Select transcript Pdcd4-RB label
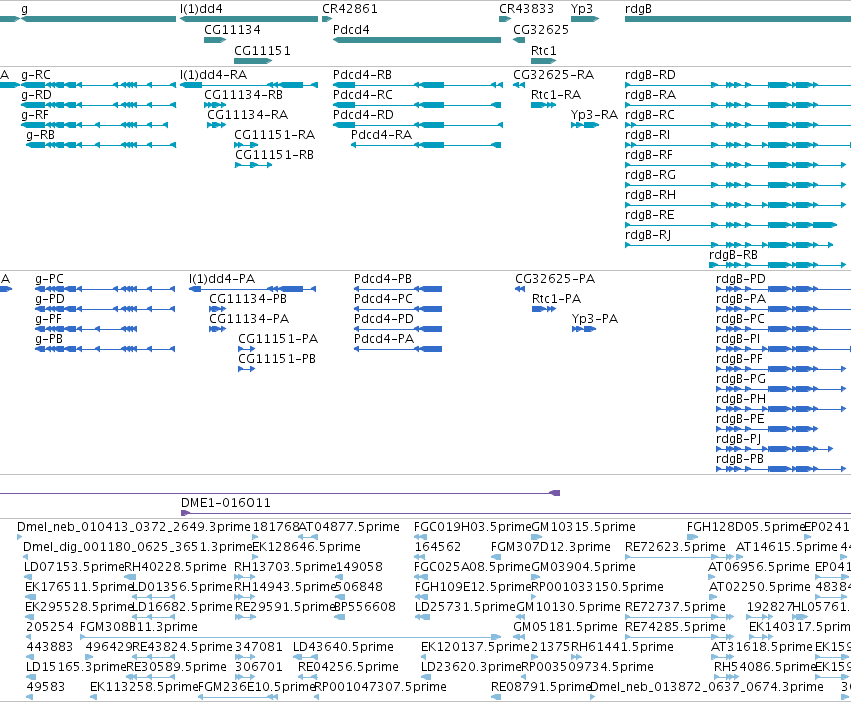 (x=362, y=74)
